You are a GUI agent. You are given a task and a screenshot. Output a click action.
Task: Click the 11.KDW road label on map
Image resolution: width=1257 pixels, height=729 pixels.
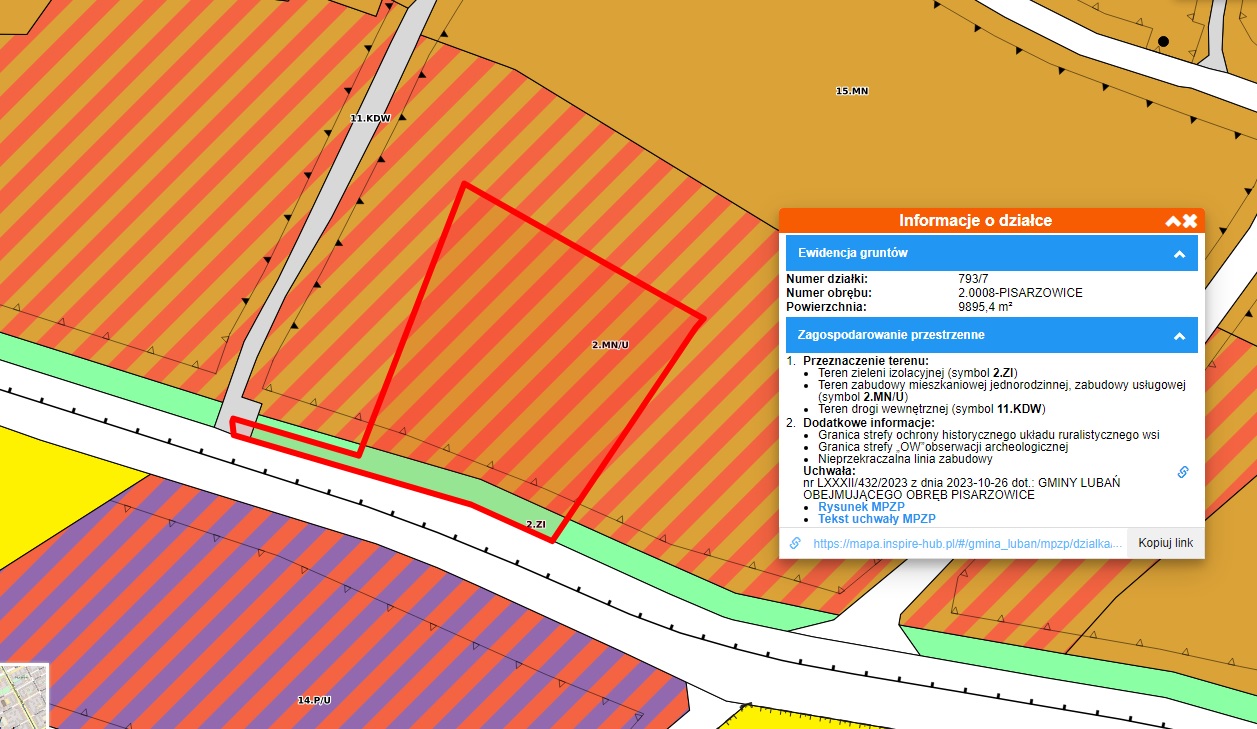click(370, 118)
